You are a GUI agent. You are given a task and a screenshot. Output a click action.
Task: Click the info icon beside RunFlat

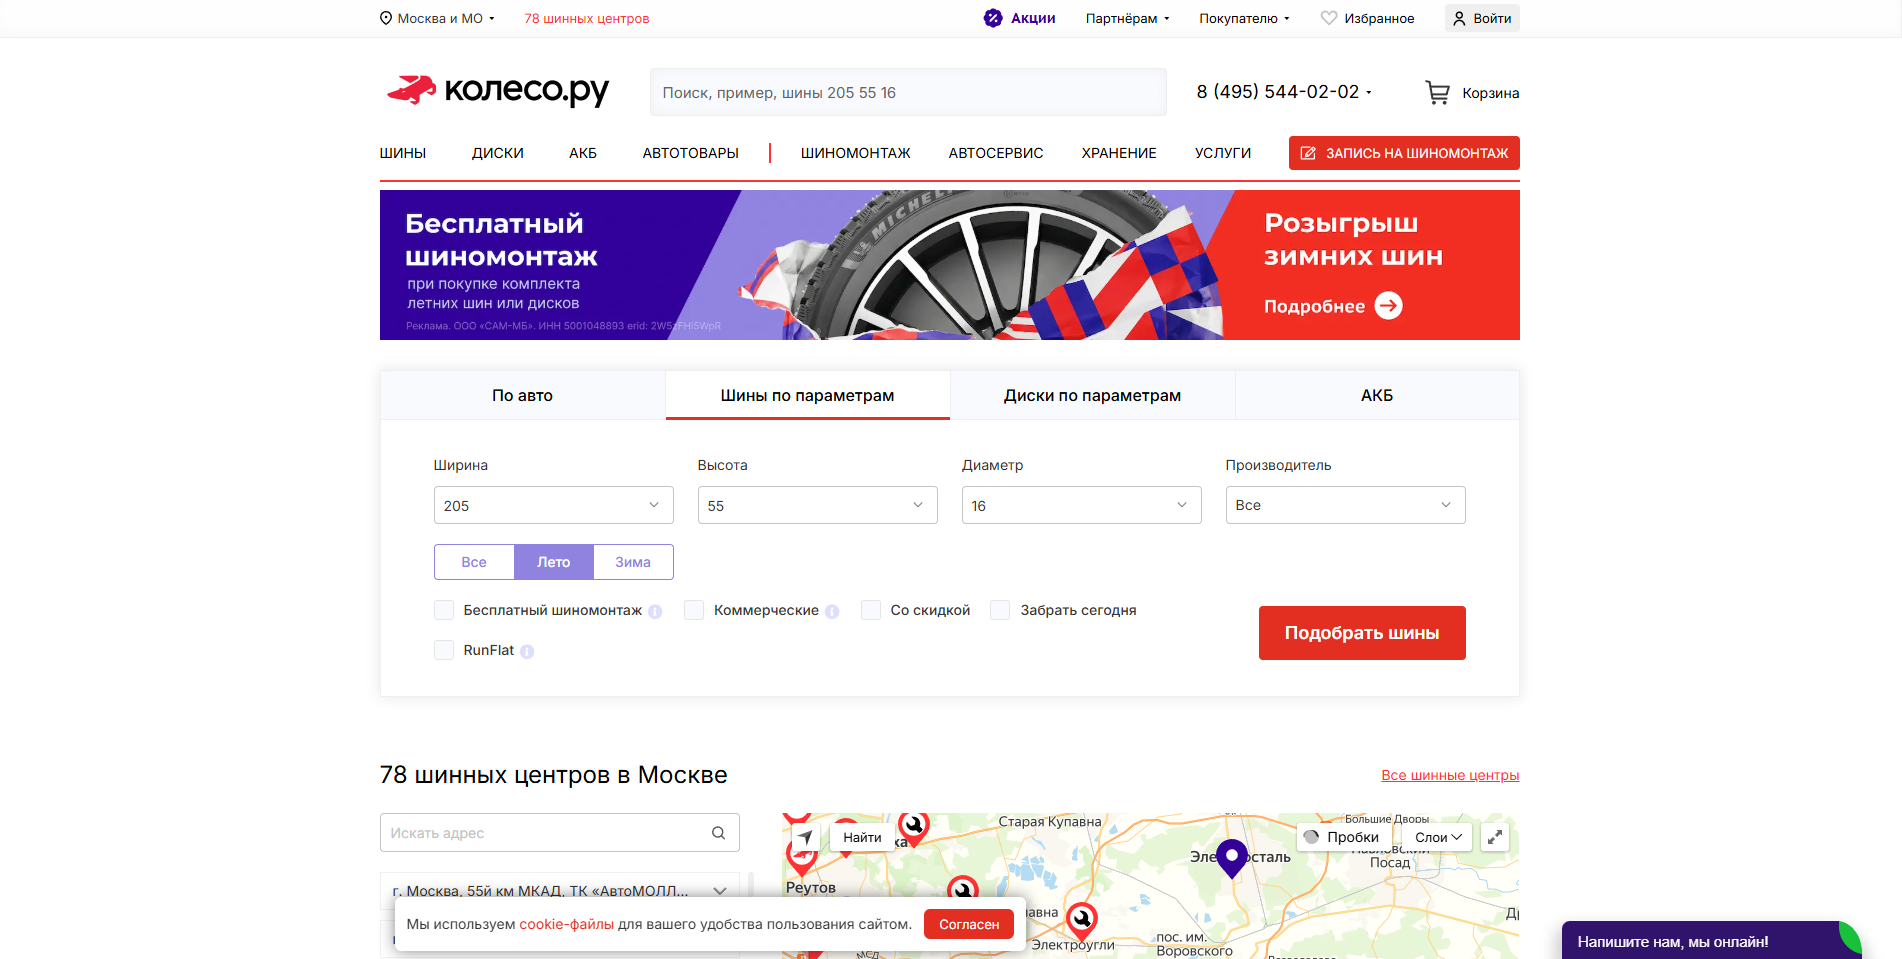tap(527, 651)
